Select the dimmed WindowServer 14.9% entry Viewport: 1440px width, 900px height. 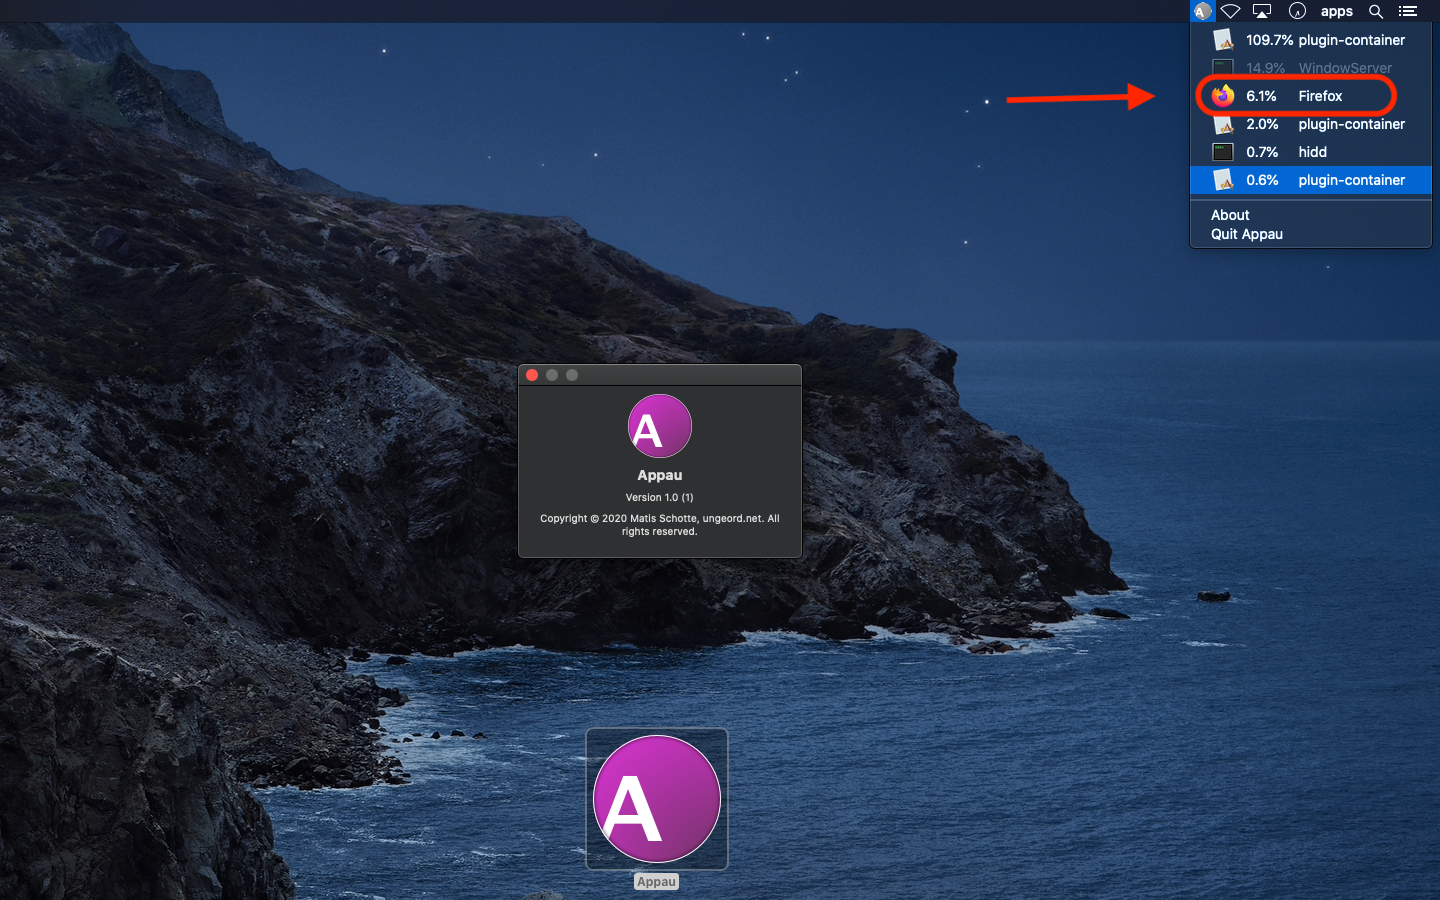pos(1318,68)
